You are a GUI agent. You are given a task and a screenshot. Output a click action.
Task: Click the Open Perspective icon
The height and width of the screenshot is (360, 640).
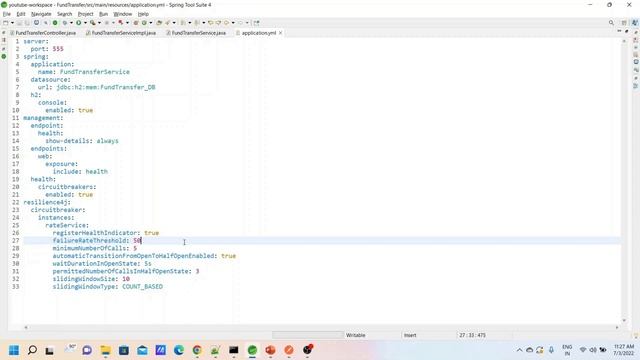[624, 23]
